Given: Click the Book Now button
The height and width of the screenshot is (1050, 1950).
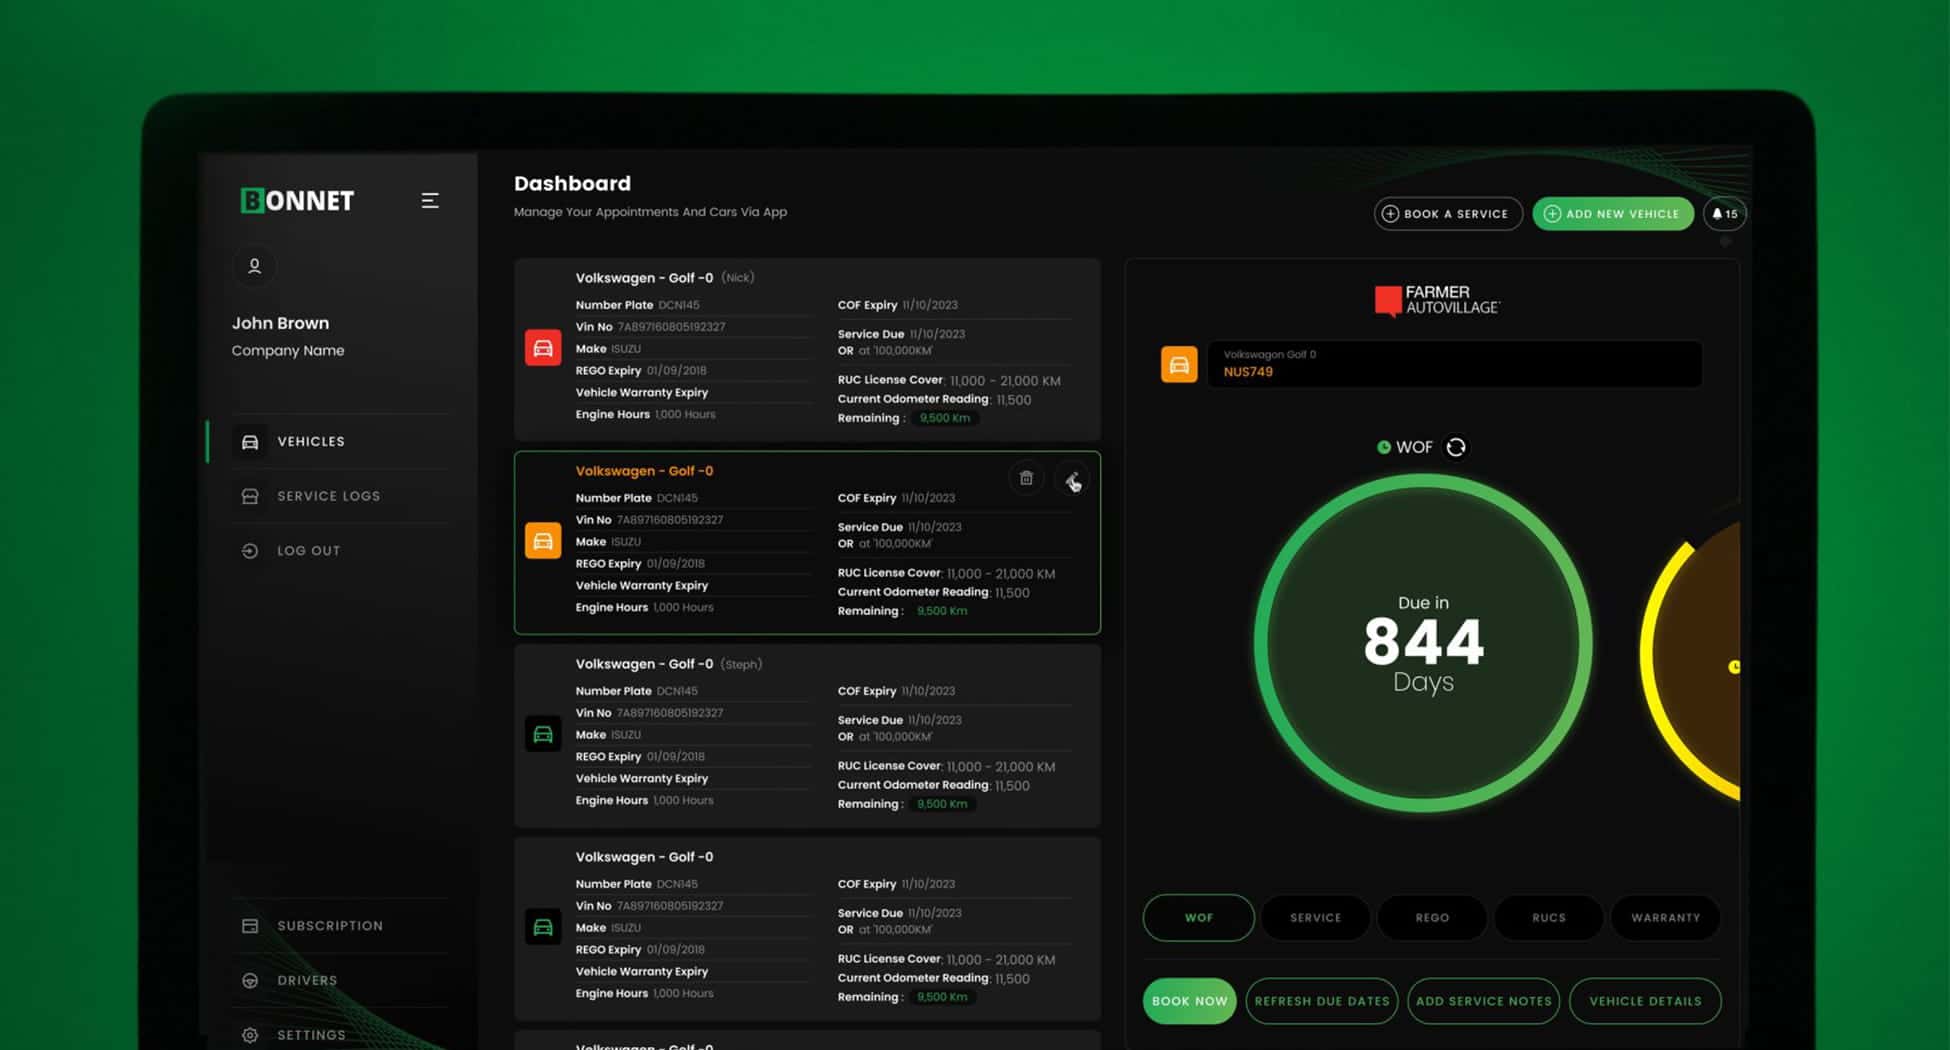Looking at the screenshot, I should point(1190,1001).
